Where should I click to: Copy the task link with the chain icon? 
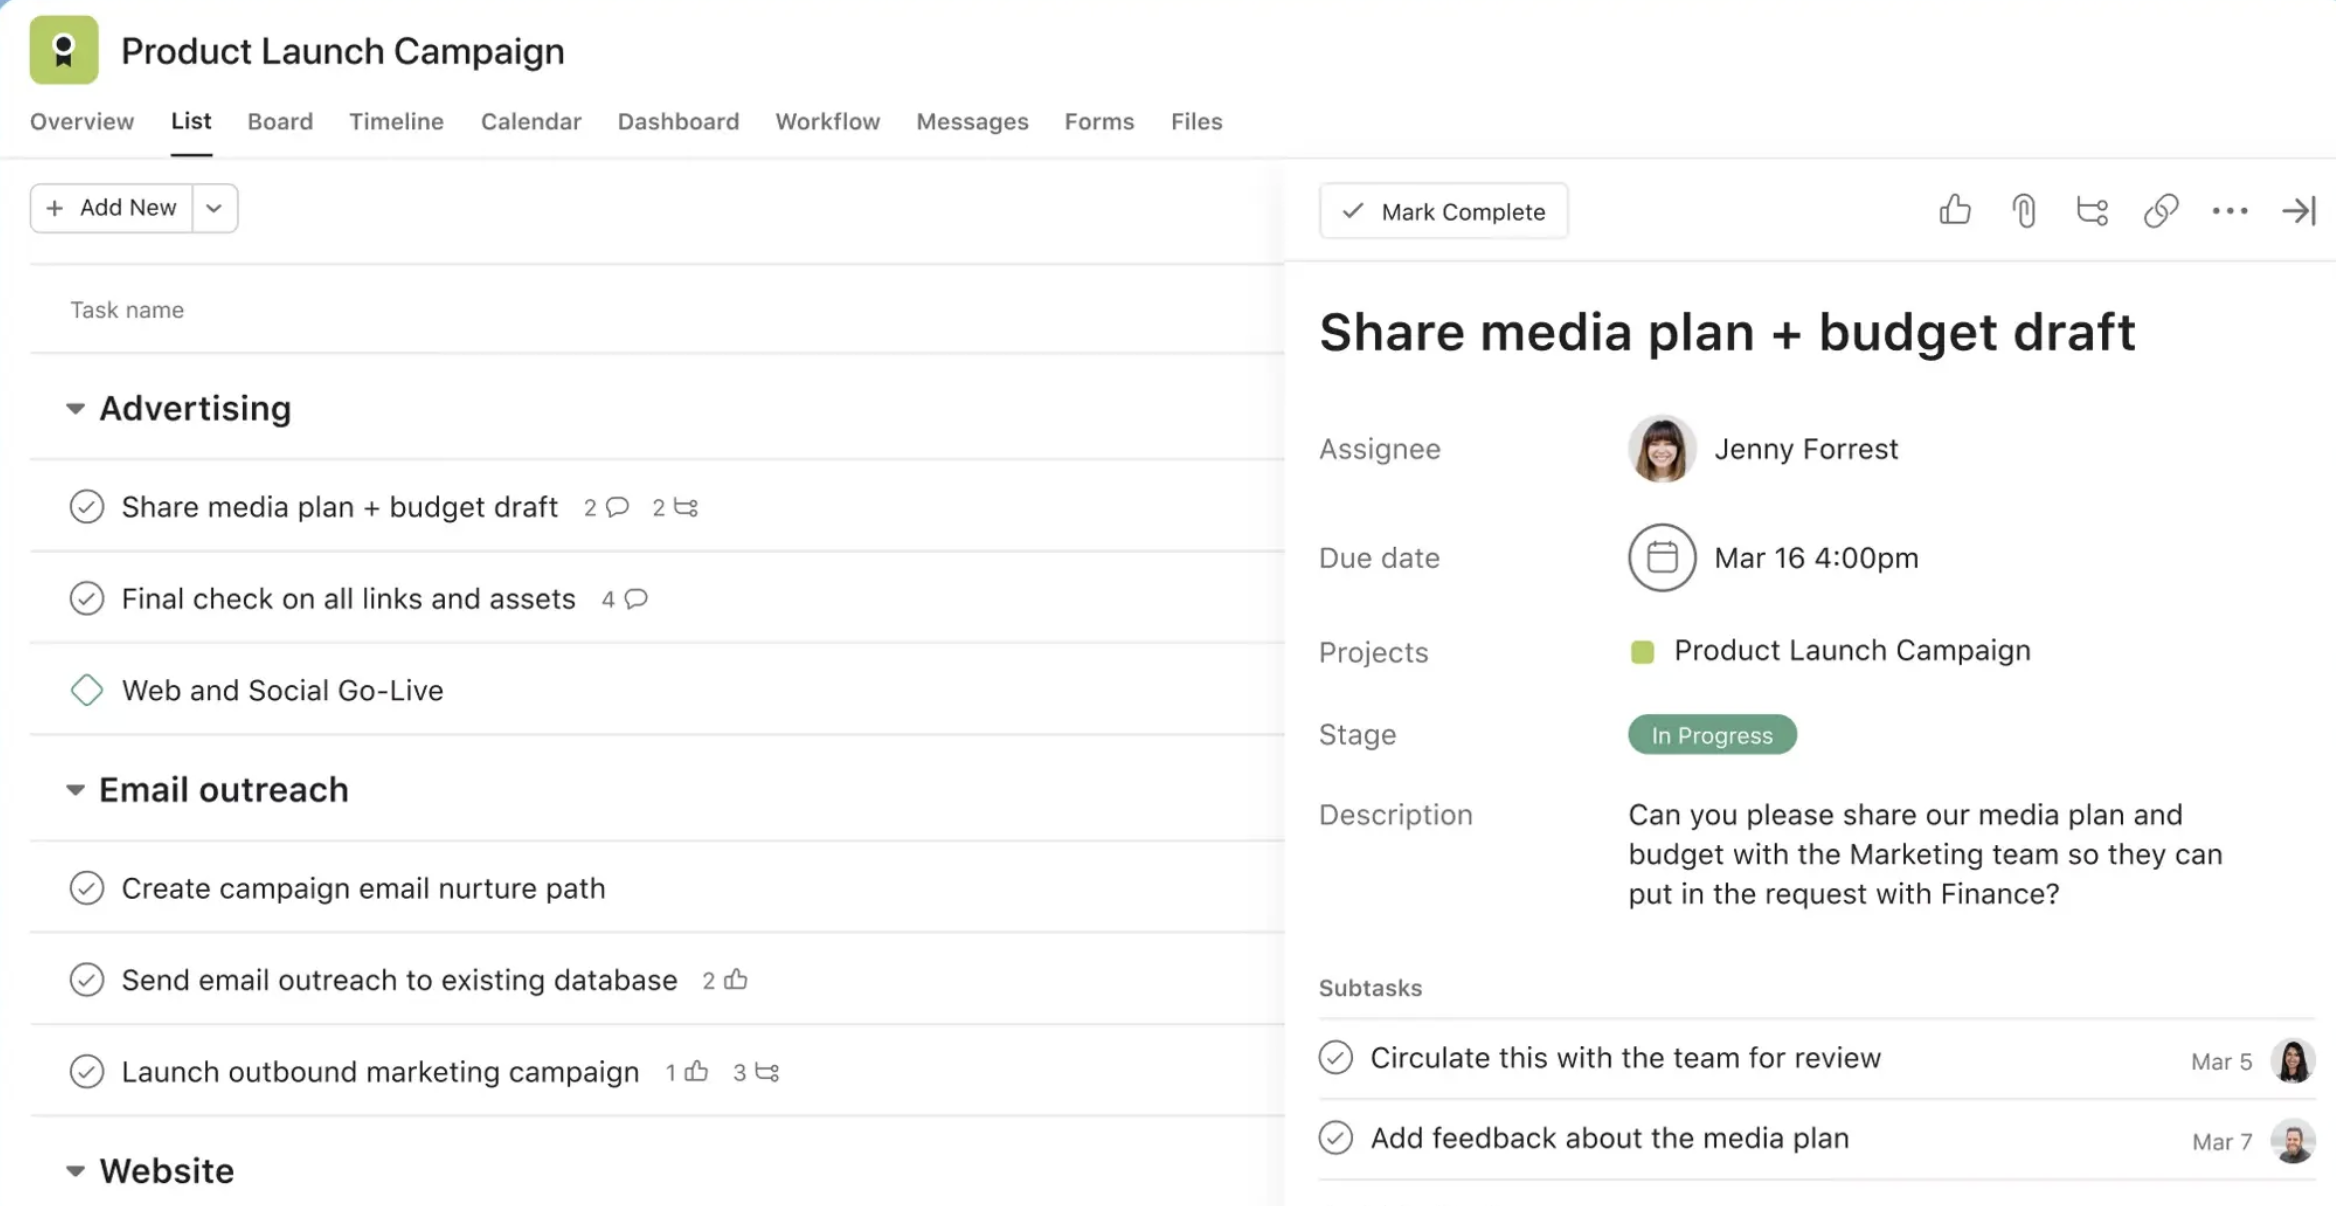click(x=2160, y=211)
